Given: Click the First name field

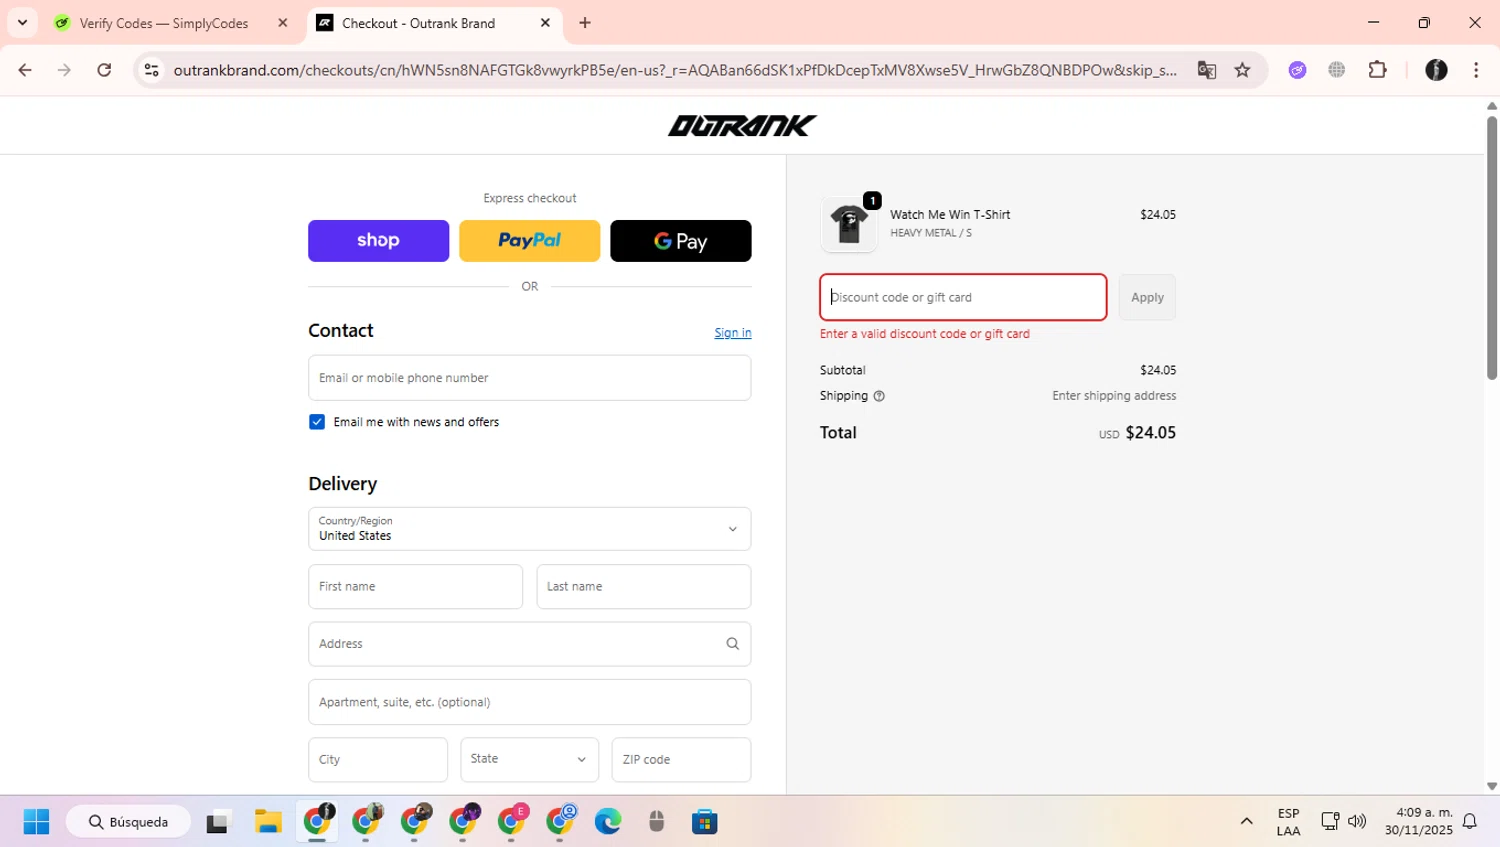Looking at the screenshot, I should [415, 587].
